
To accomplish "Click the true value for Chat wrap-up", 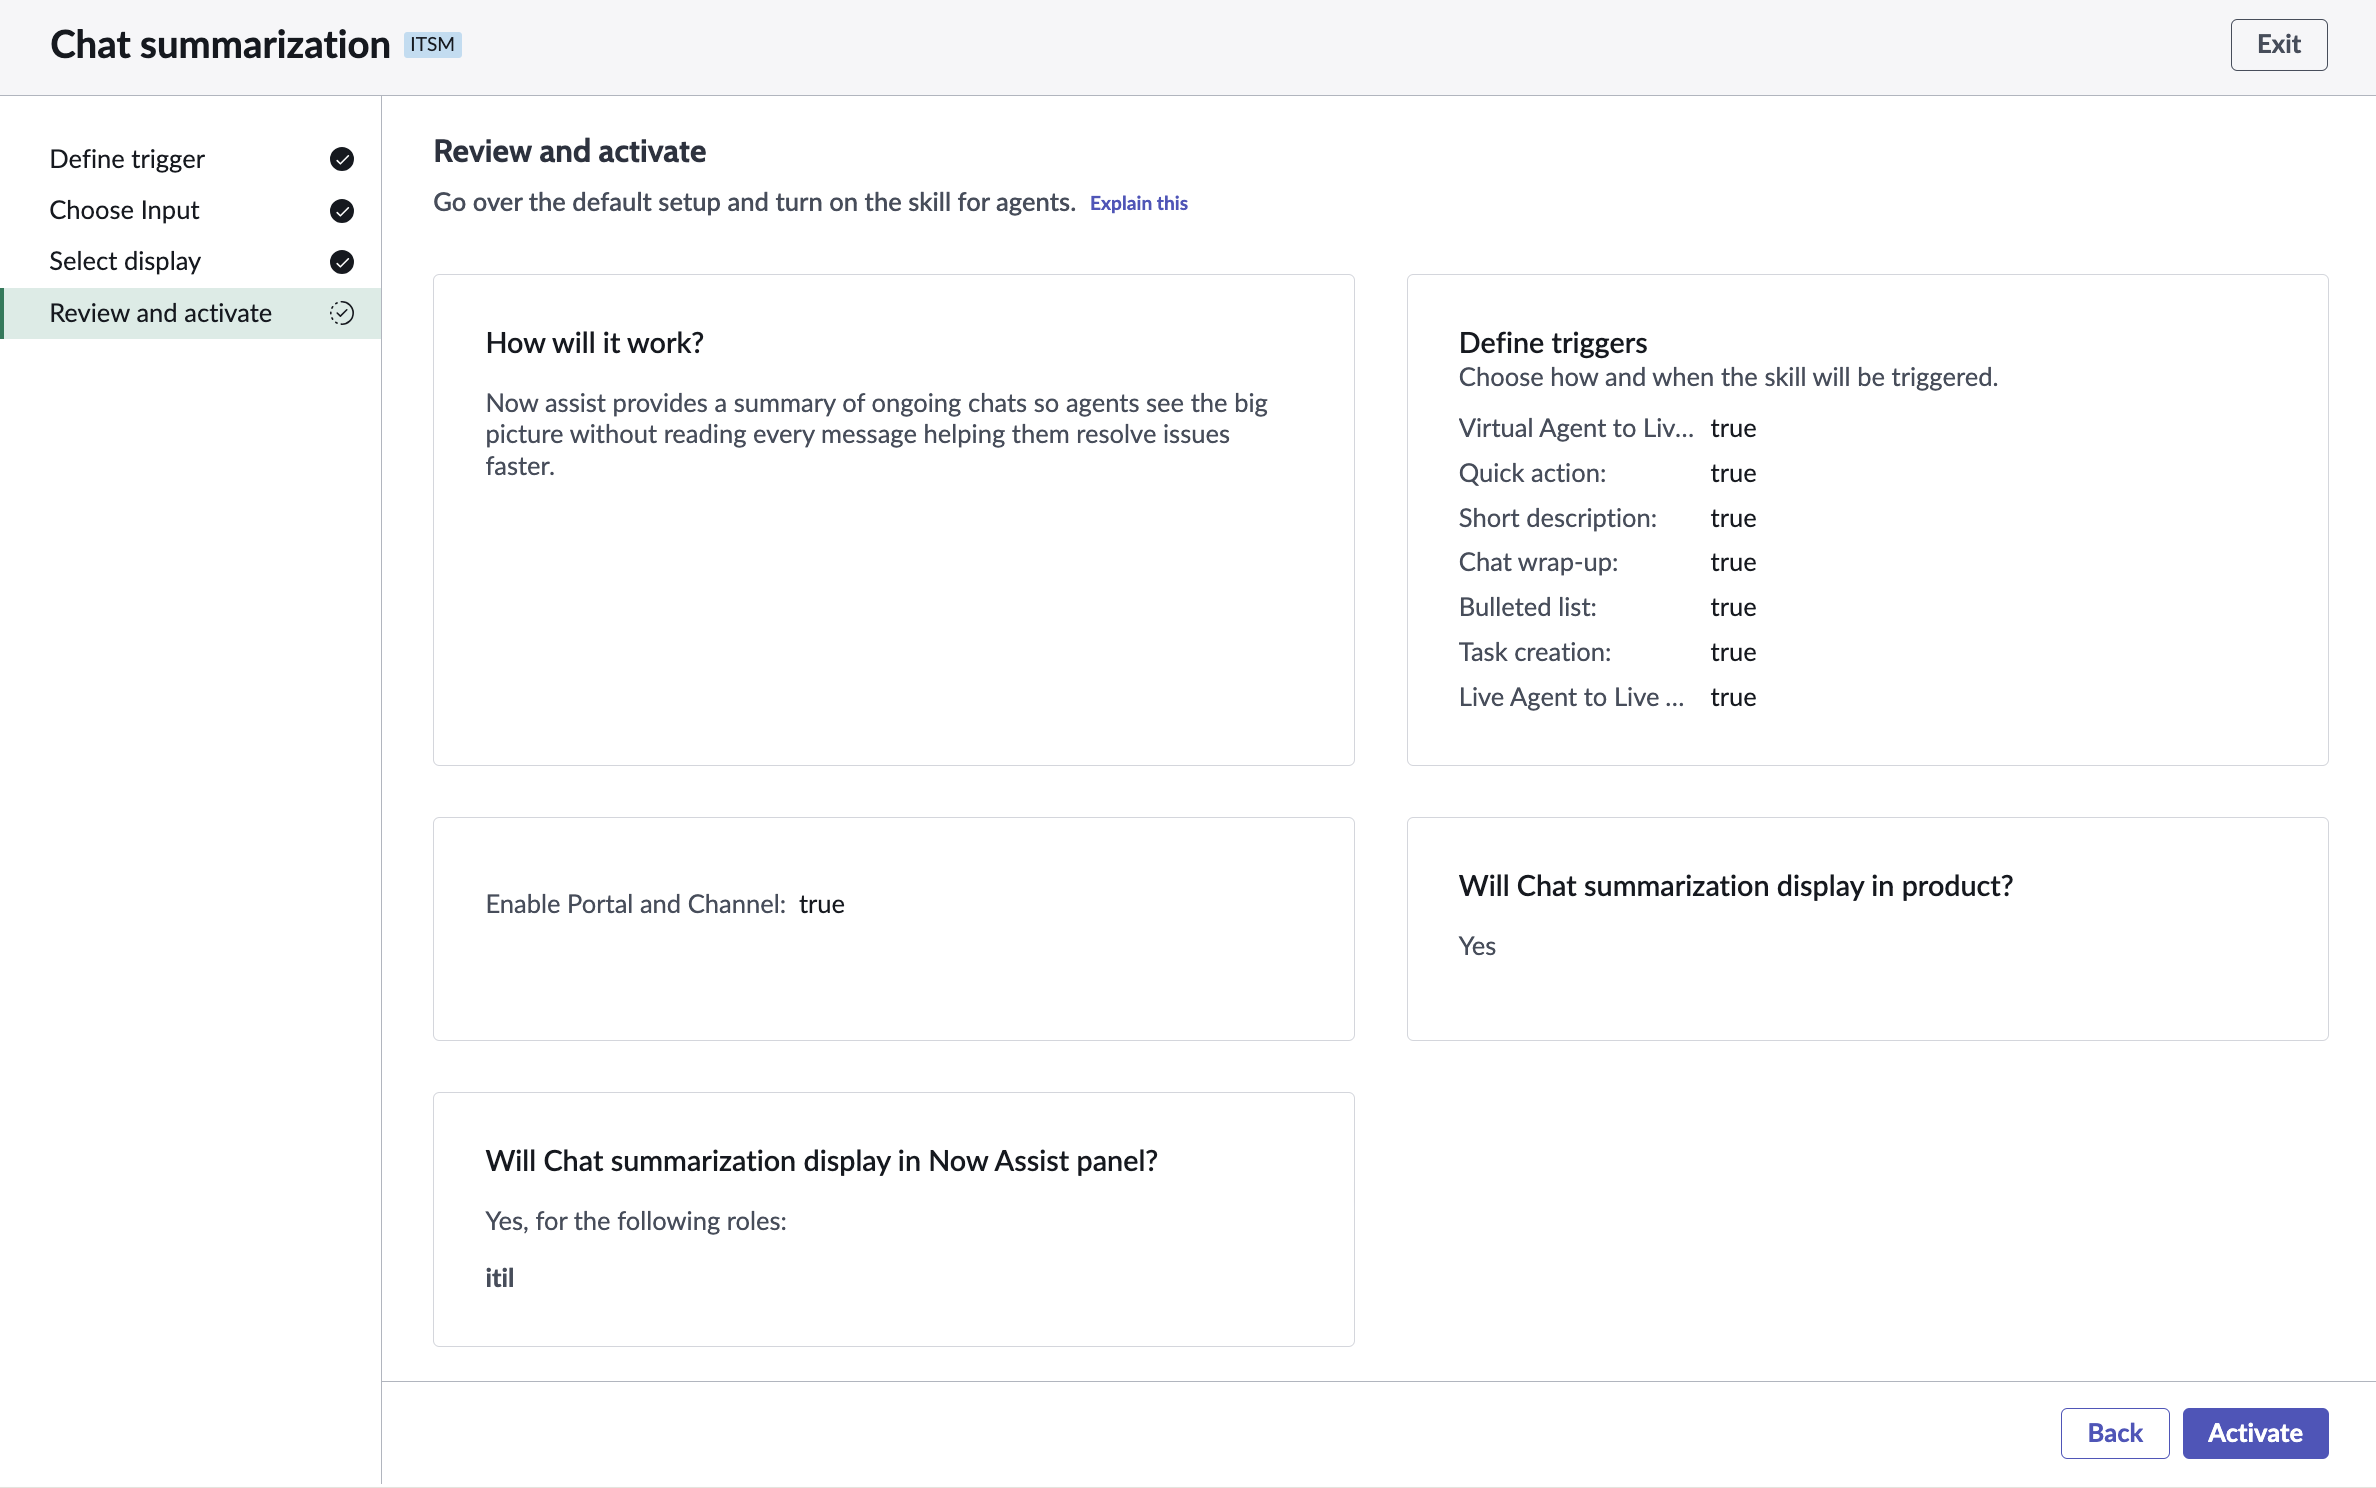I will tap(1733, 562).
